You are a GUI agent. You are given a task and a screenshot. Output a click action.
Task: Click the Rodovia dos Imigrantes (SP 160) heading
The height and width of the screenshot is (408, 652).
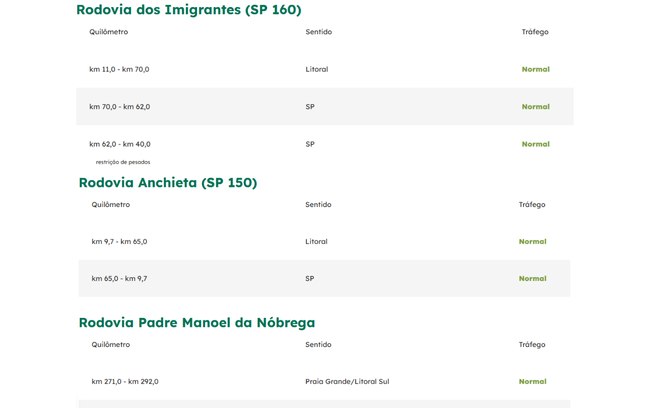click(x=189, y=10)
